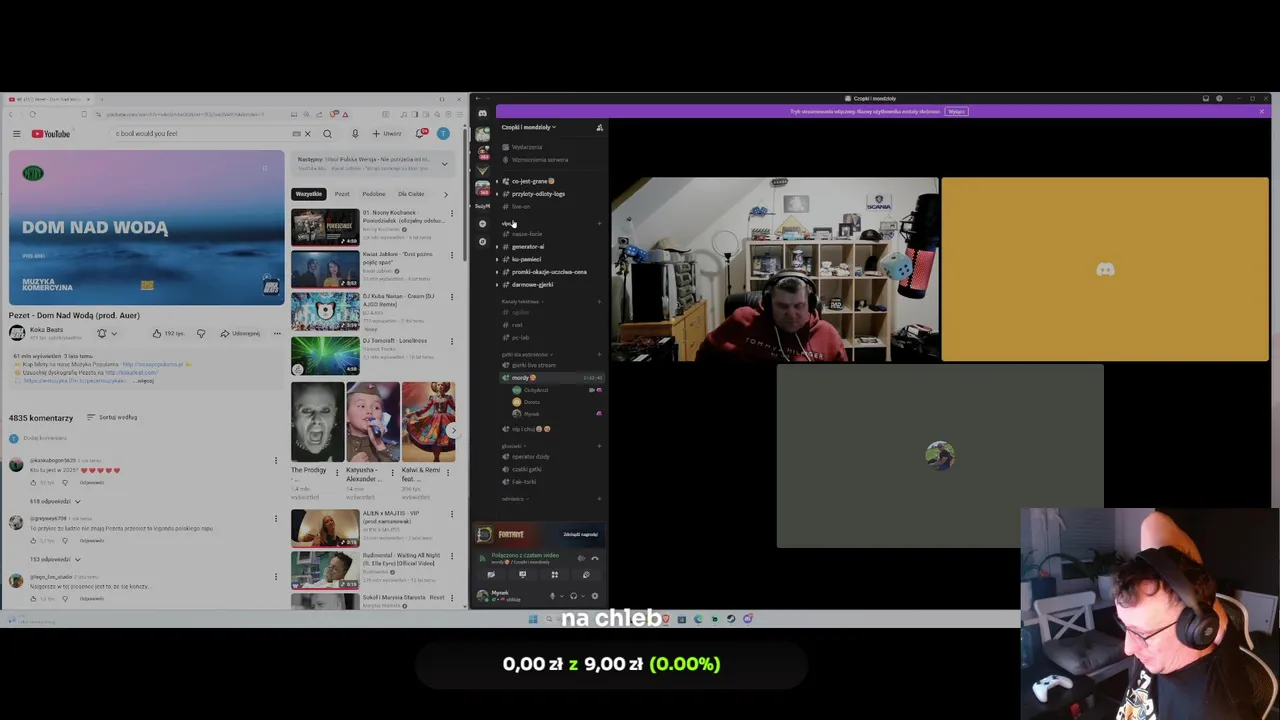Like the Pezet video
1280x720 pixels.
pyautogui.click(x=169, y=333)
